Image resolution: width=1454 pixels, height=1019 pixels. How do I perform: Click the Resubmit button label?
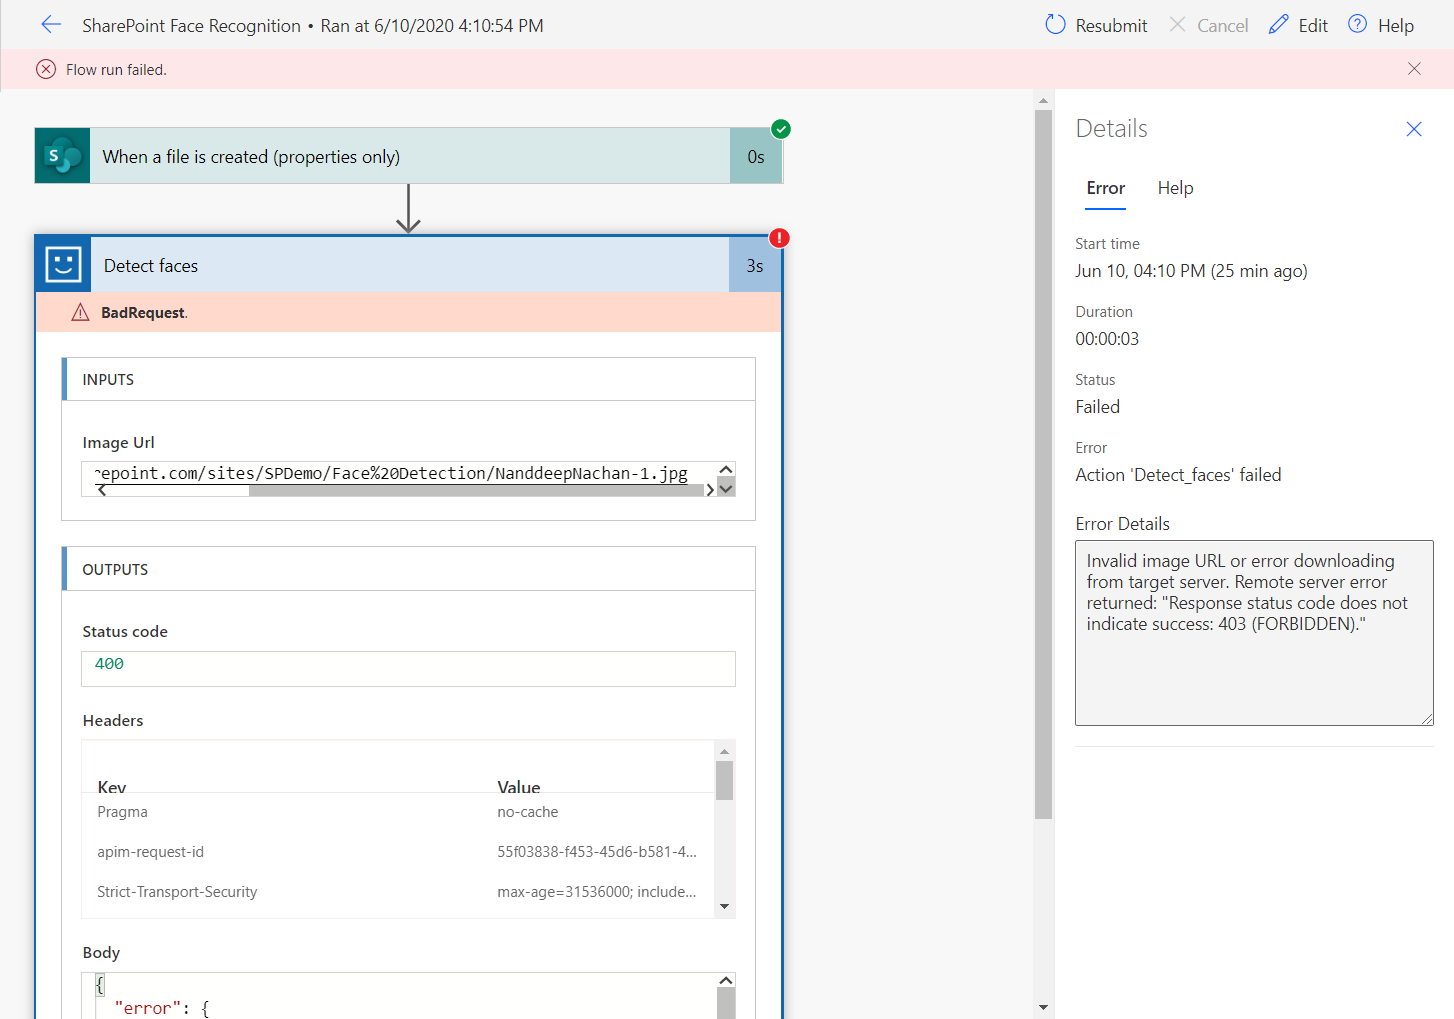click(x=1111, y=25)
